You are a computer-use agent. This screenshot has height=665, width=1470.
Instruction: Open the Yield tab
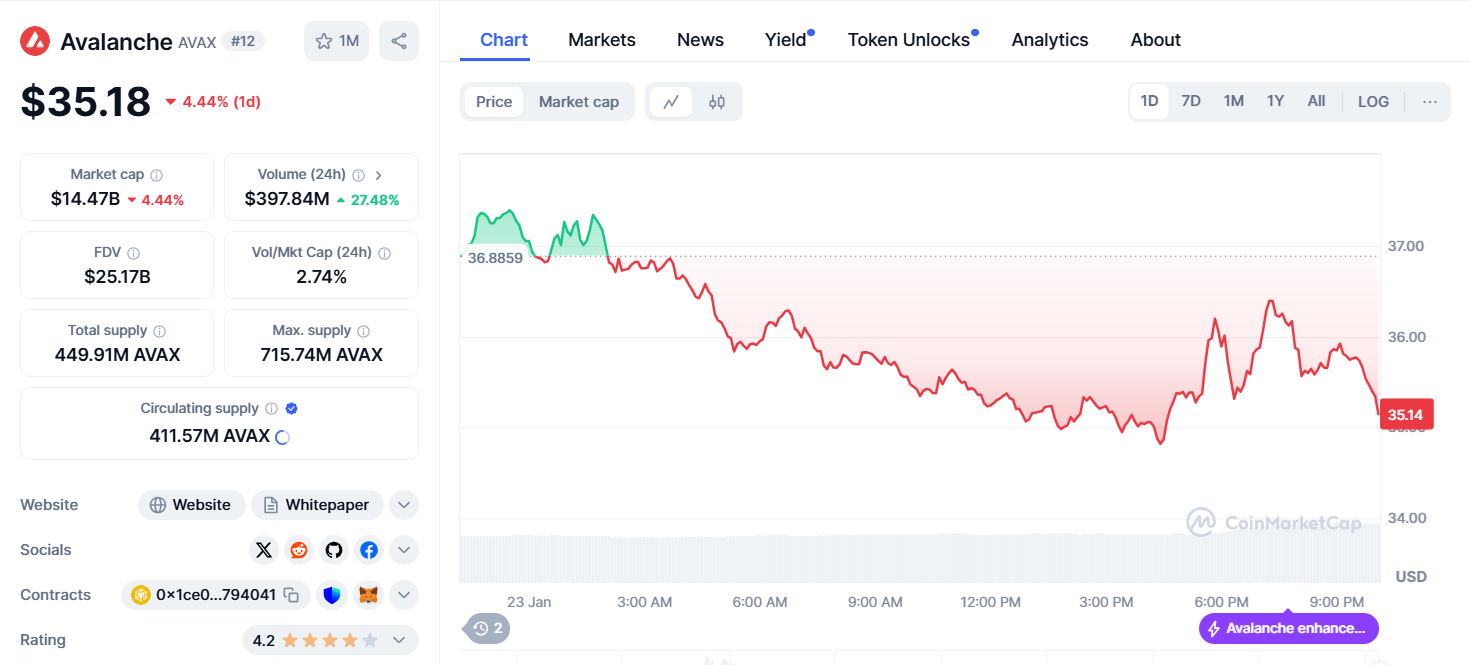tap(786, 40)
